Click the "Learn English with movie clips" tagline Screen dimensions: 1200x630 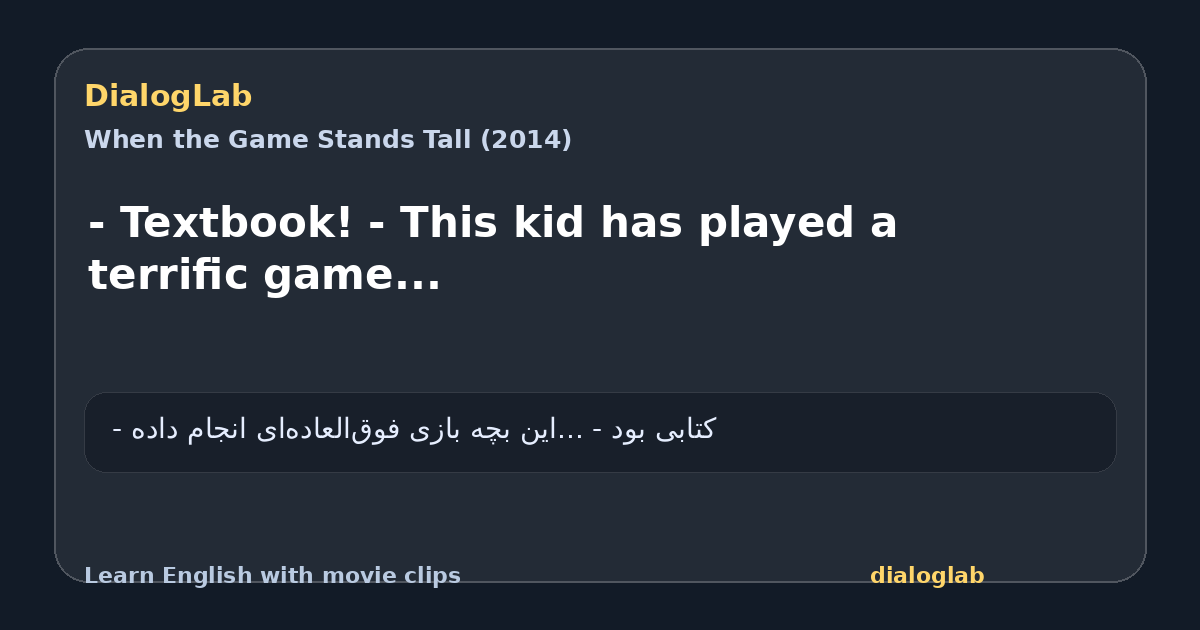click(272, 576)
